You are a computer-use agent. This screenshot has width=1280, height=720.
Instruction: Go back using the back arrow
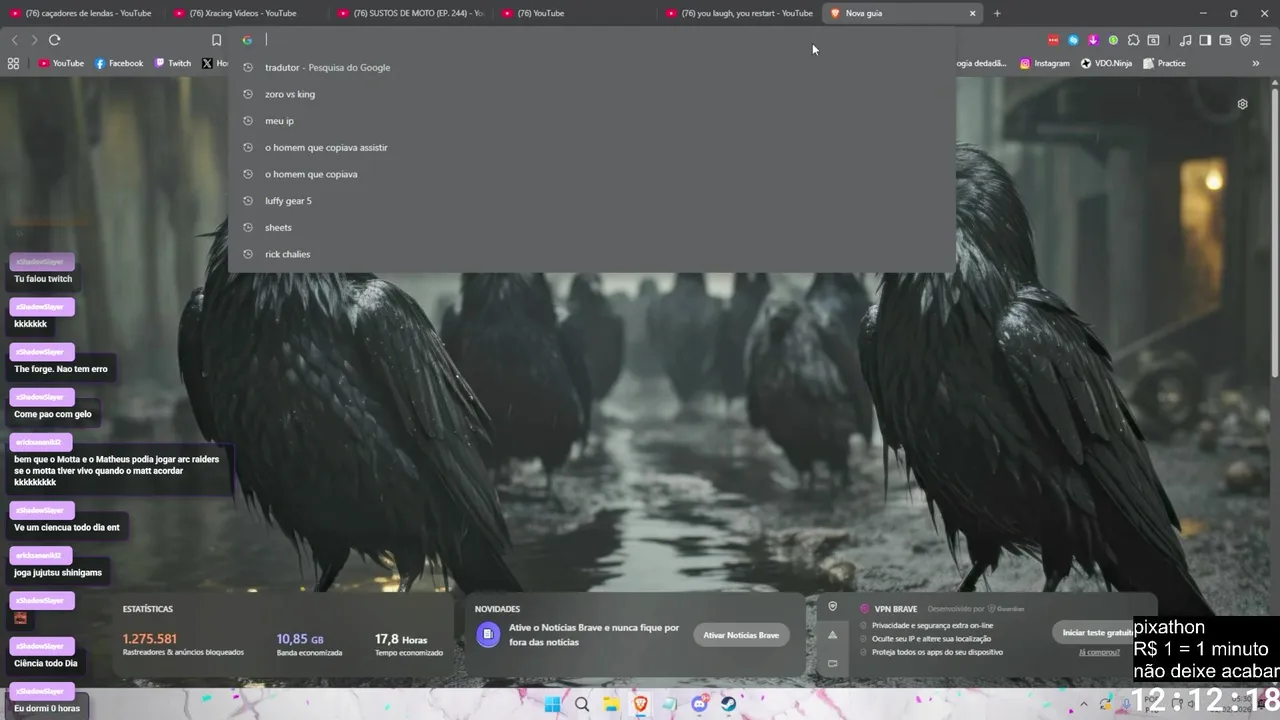pos(14,40)
